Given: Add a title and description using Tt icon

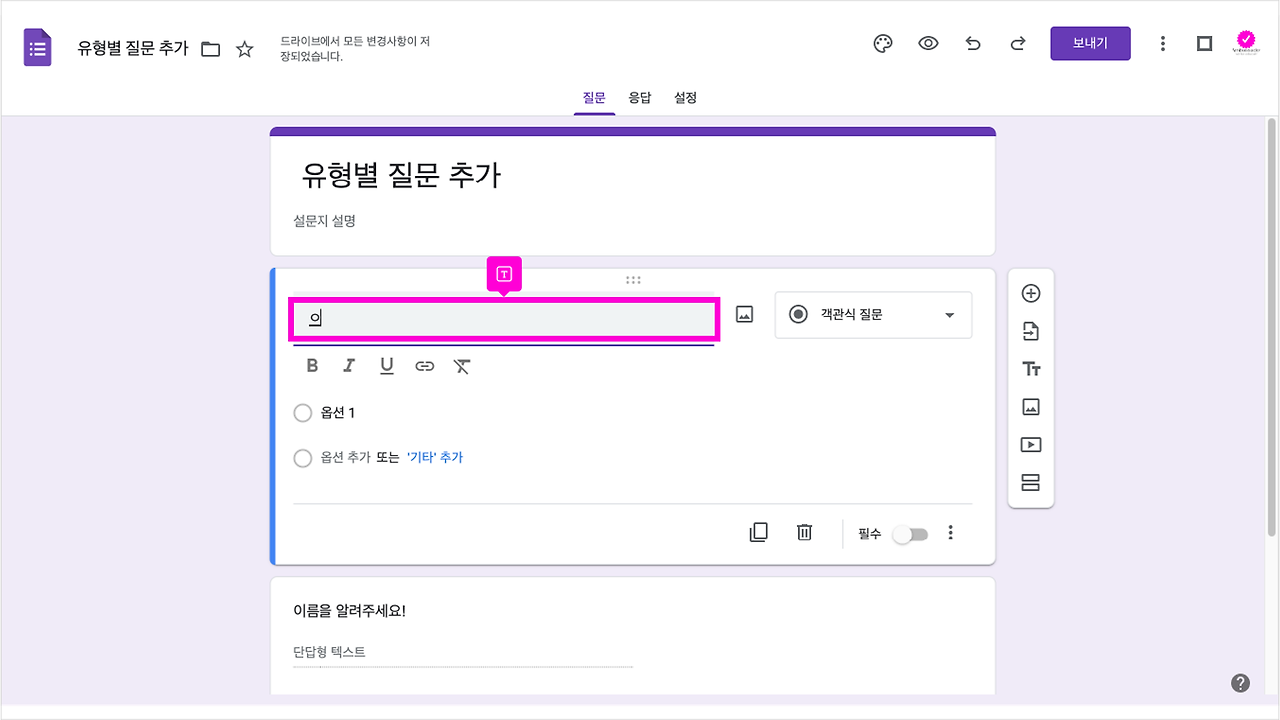Looking at the screenshot, I should [1030, 368].
